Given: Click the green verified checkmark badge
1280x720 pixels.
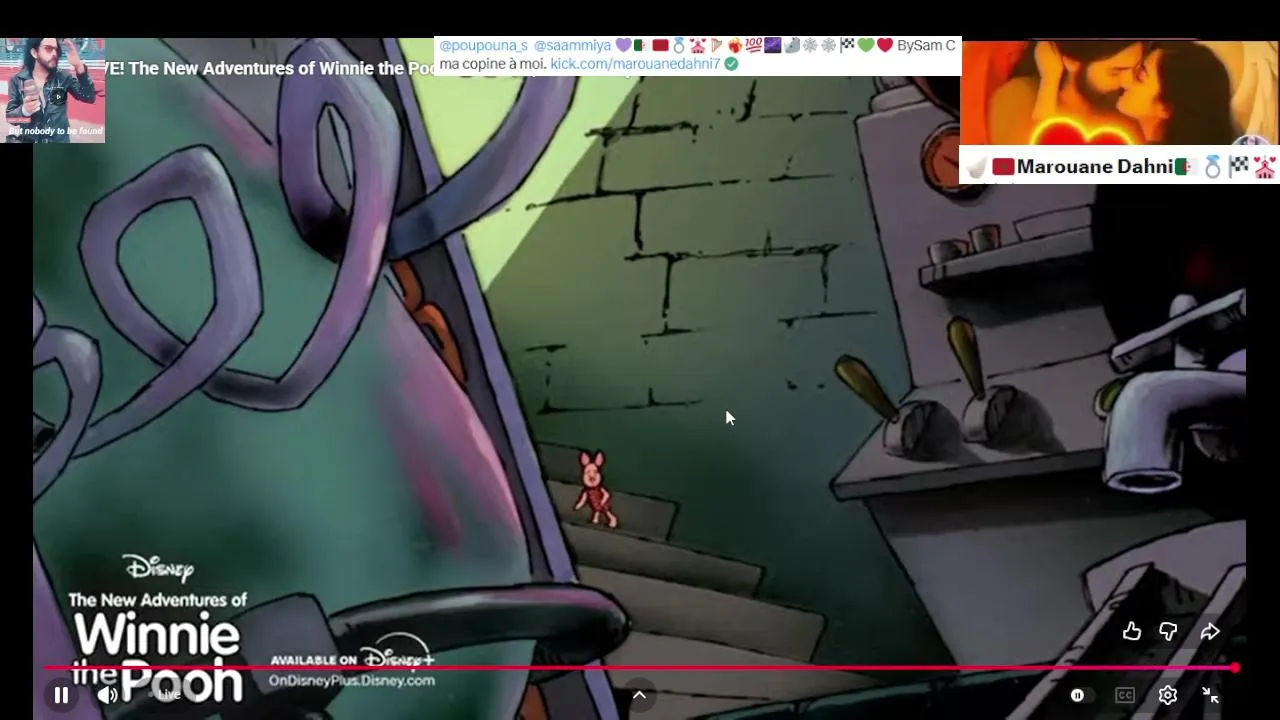Looking at the screenshot, I should point(731,64).
